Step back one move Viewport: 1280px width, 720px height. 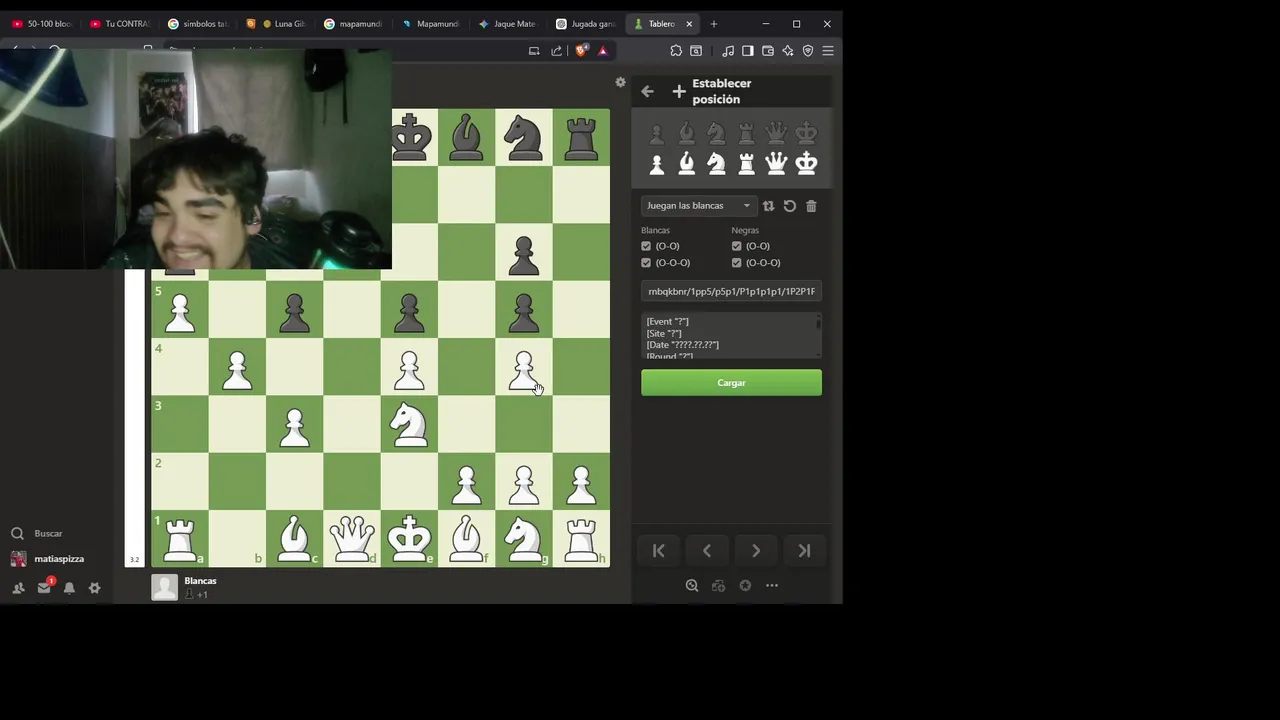coord(707,550)
